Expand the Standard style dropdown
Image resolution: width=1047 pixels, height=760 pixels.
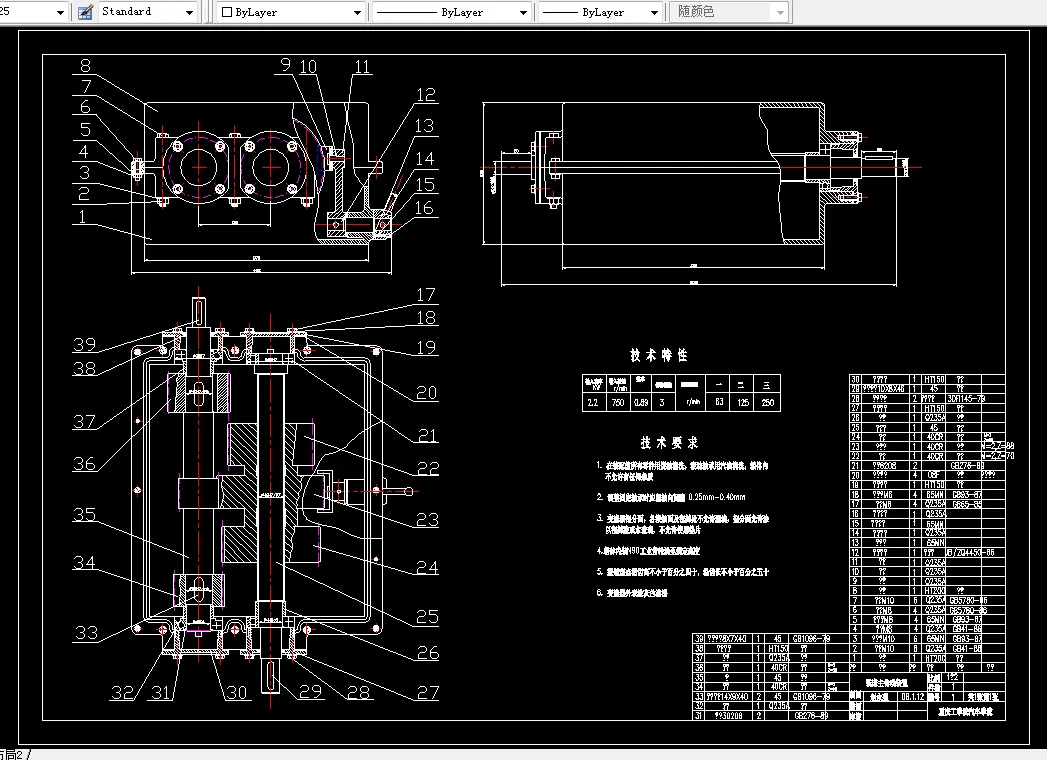(190, 12)
